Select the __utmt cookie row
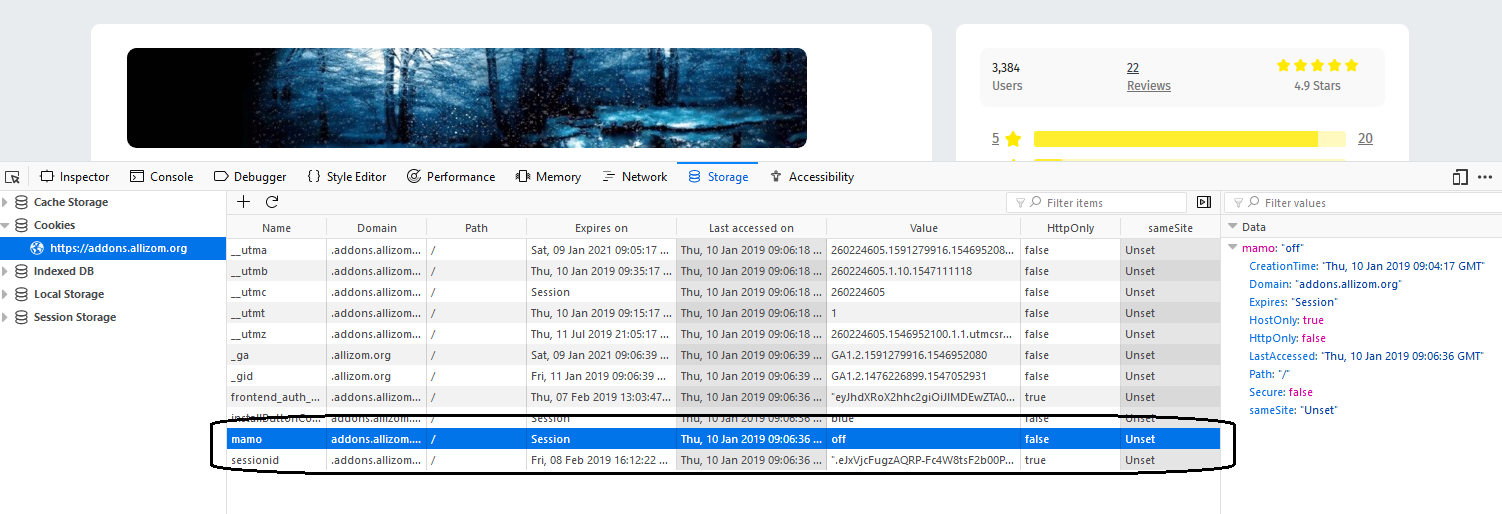1502x514 pixels. [x=723, y=313]
